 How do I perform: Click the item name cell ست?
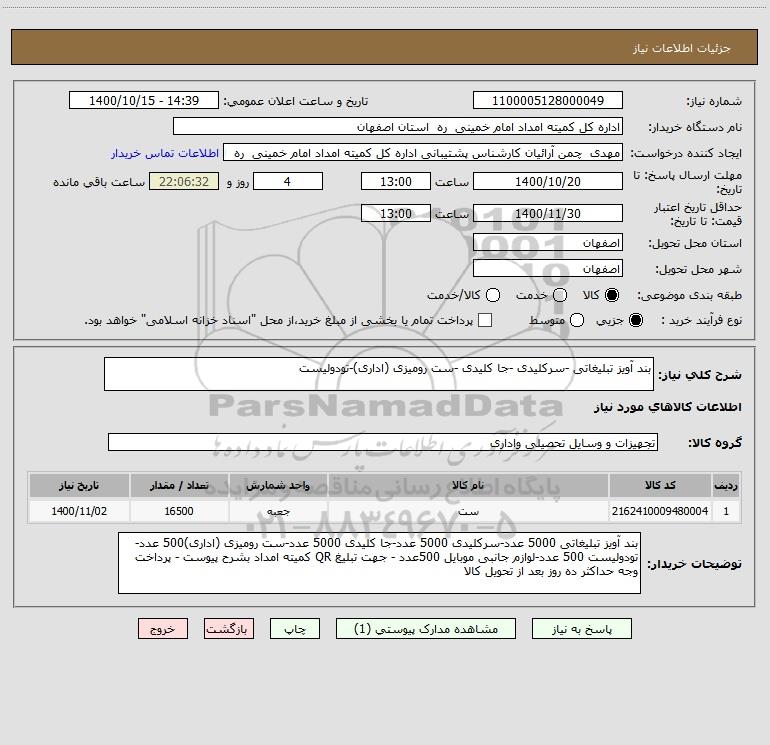468,511
